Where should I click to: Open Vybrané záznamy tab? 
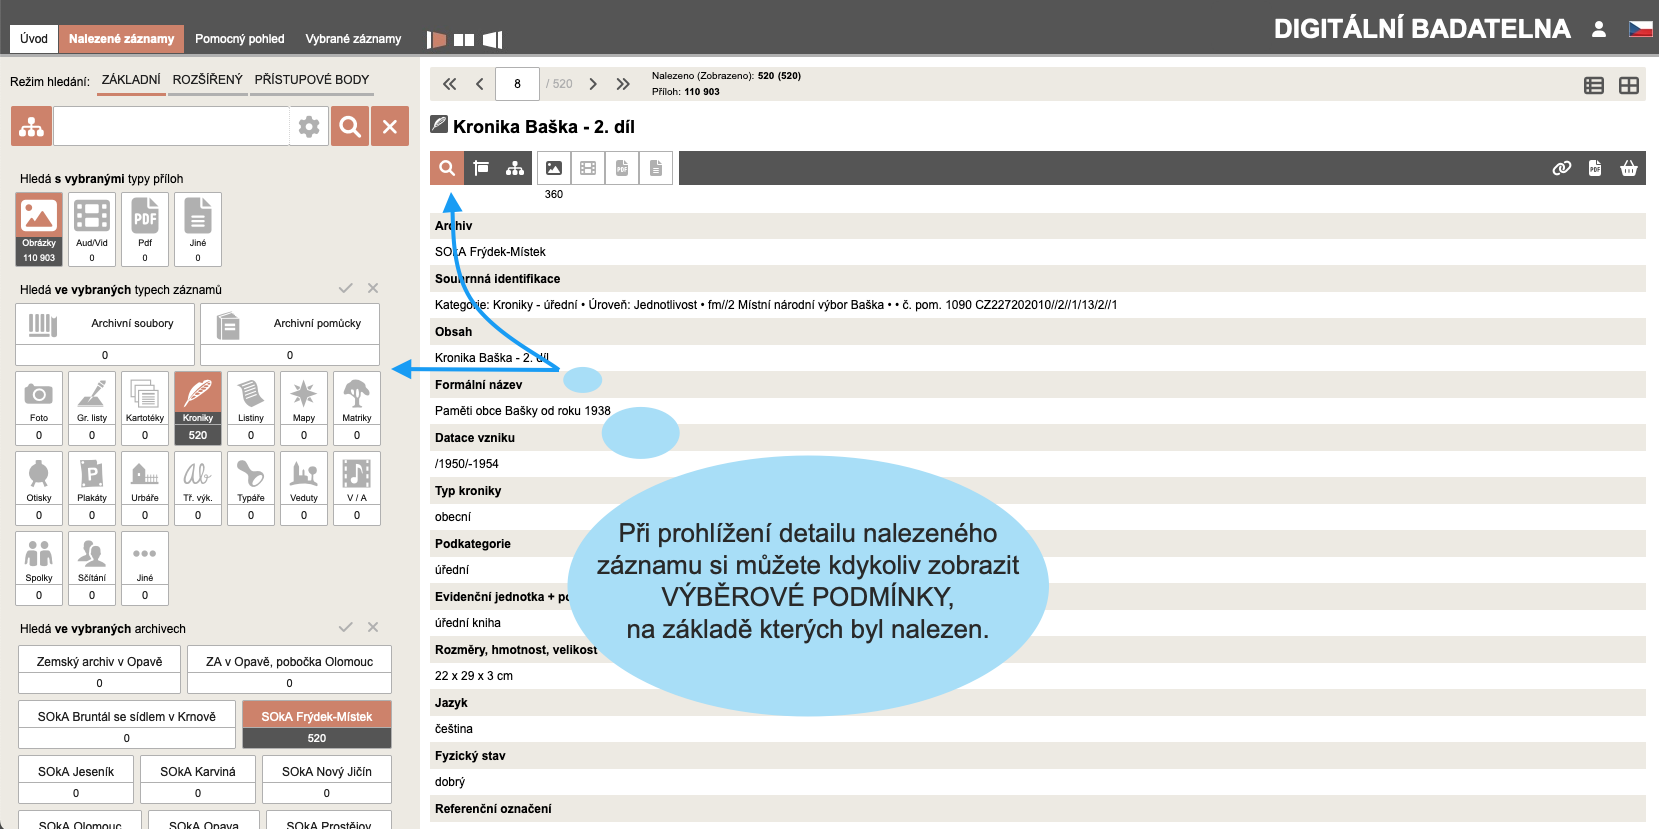(x=353, y=39)
